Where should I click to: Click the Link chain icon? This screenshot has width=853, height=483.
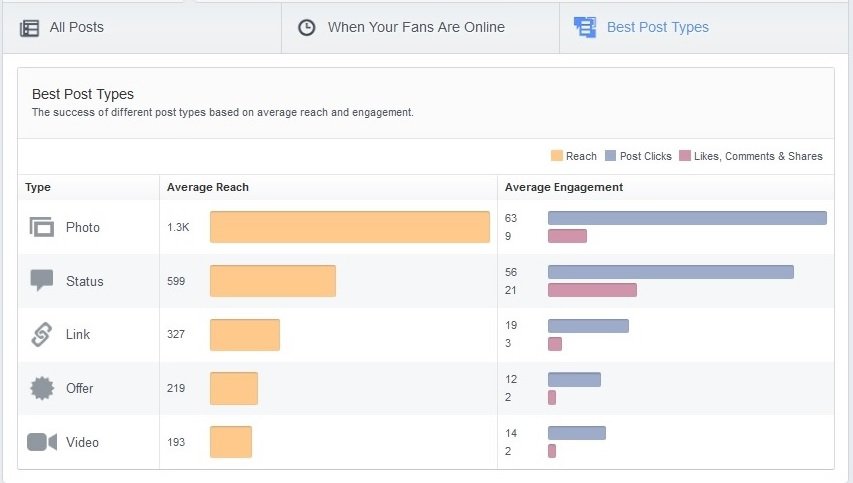(x=41, y=335)
